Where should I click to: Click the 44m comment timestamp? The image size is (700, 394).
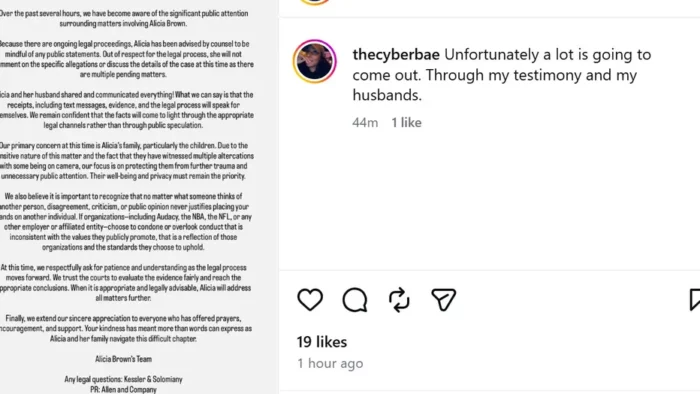365,122
